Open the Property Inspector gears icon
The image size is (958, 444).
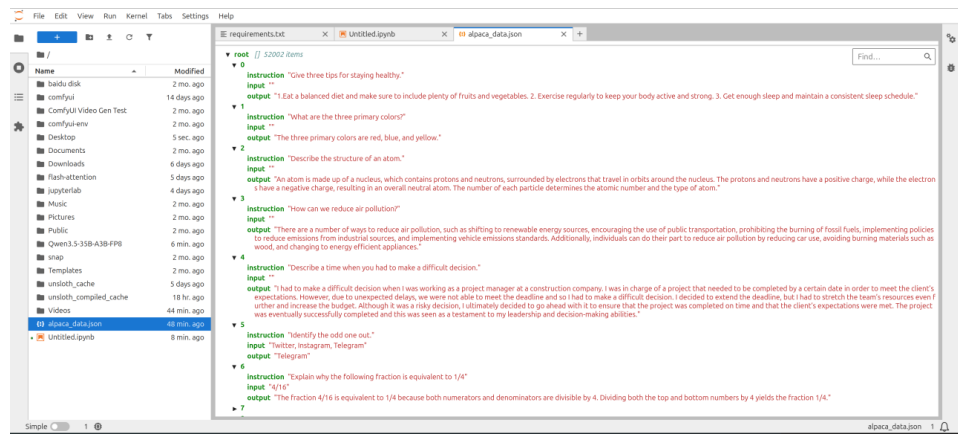coord(950,38)
